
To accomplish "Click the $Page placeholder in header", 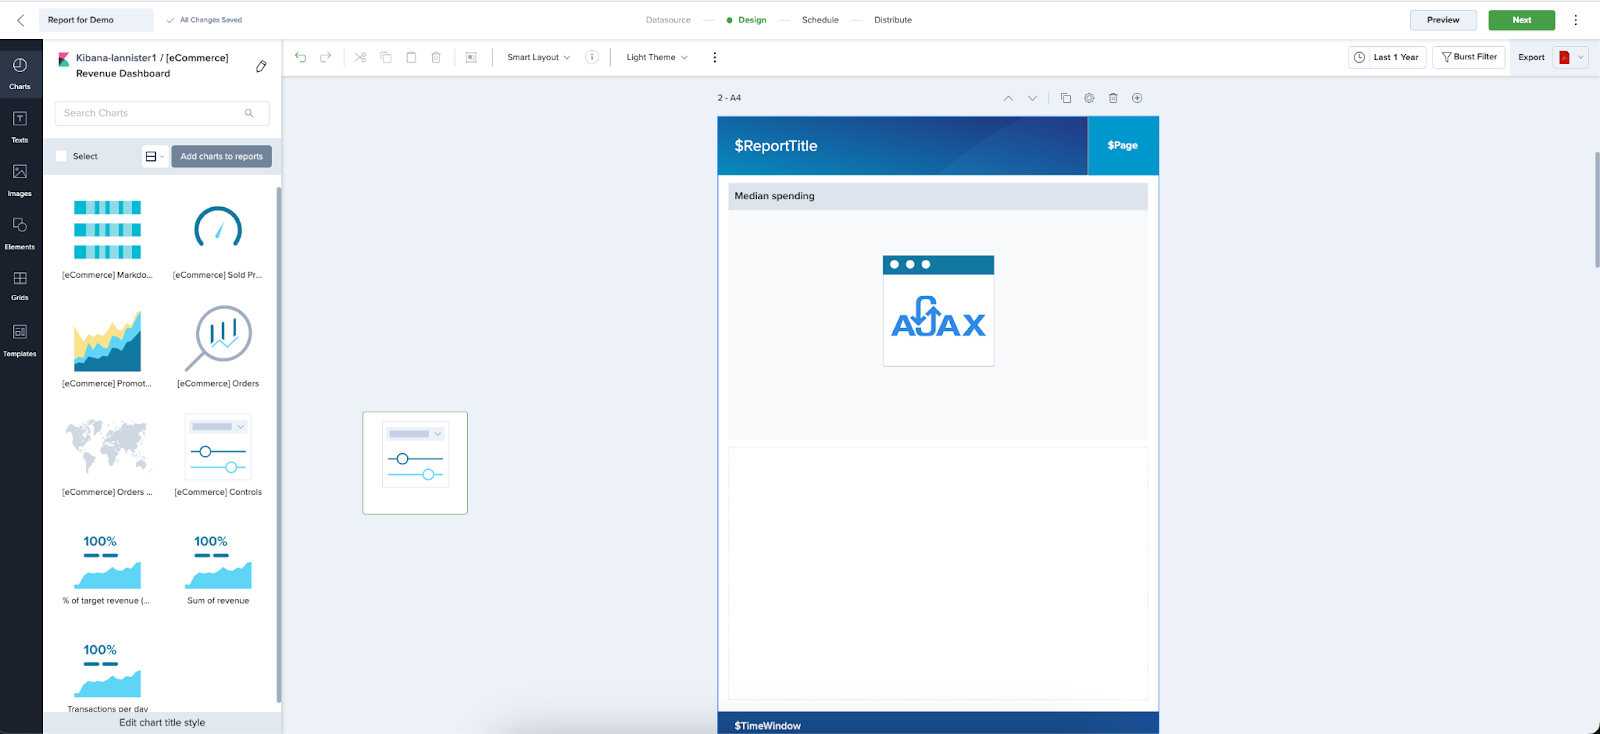I will pyautogui.click(x=1123, y=145).
